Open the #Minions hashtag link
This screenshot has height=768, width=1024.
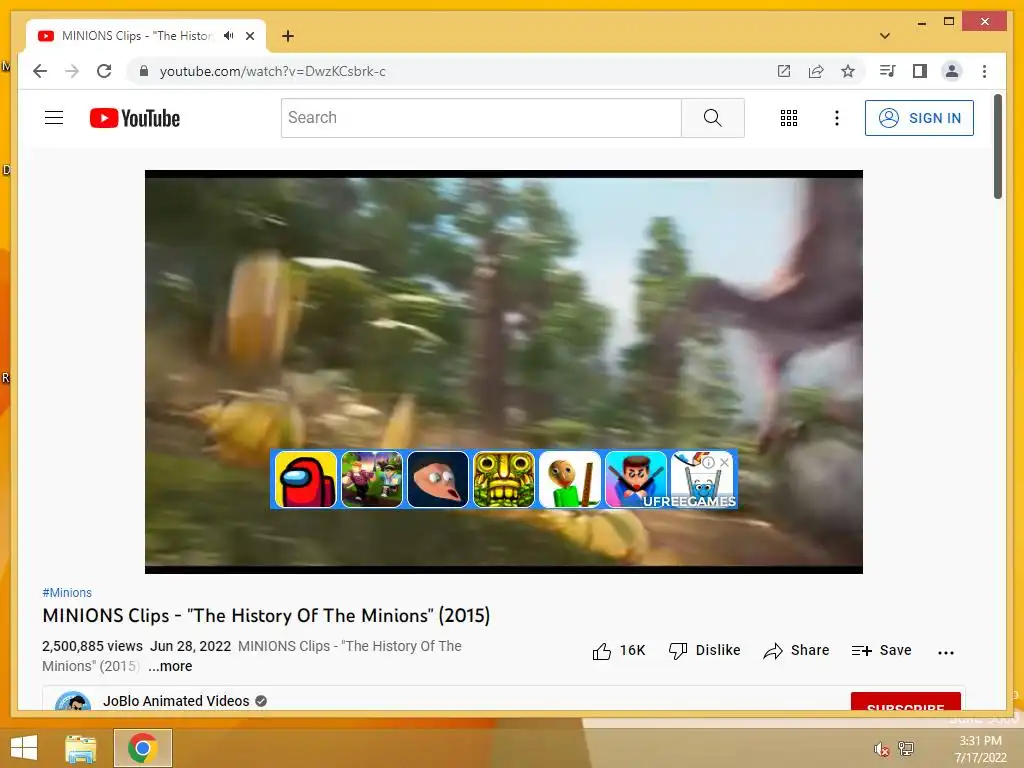(x=67, y=592)
